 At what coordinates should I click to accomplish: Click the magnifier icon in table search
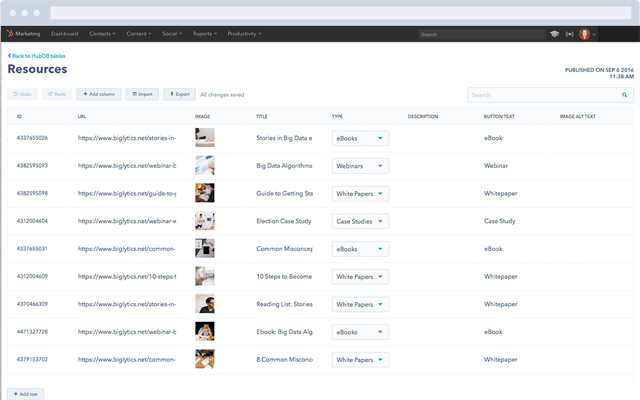click(625, 95)
